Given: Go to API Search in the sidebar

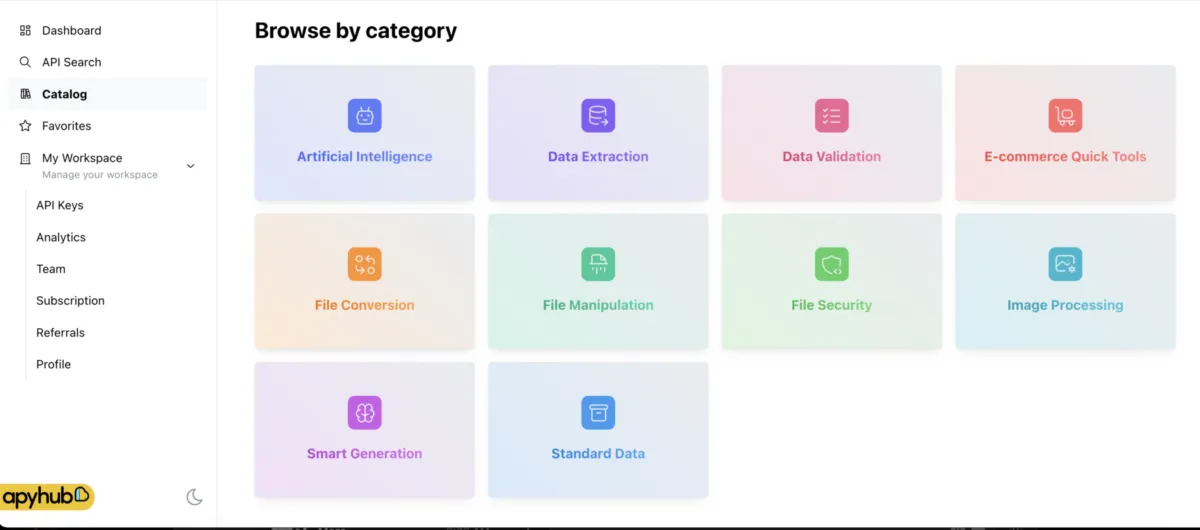Looking at the screenshot, I should pyautogui.click(x=71, y=62).
